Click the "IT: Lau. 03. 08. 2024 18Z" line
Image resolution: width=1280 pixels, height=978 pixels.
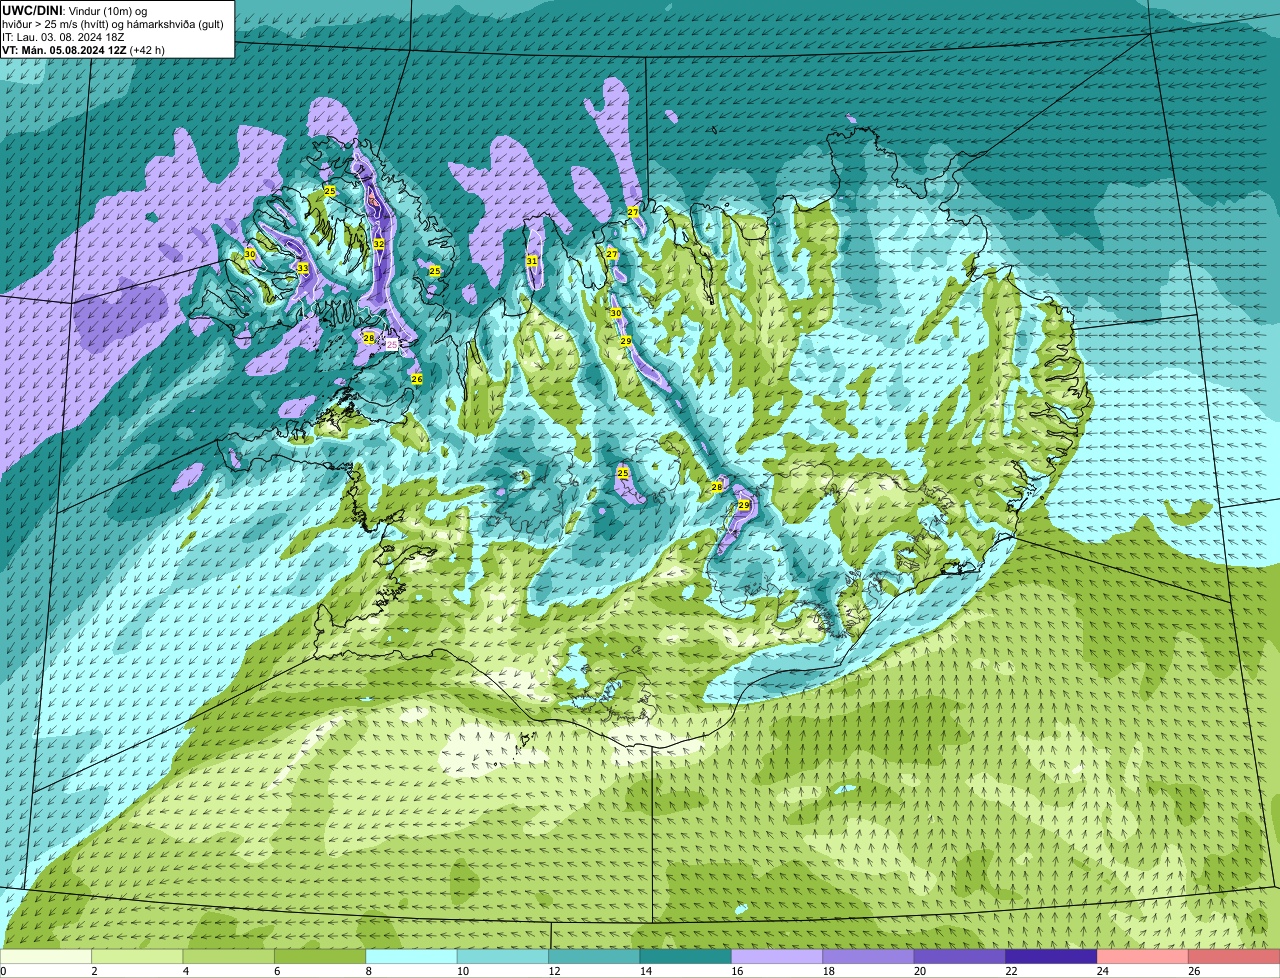pyautogui.click(x=63, y=37)
